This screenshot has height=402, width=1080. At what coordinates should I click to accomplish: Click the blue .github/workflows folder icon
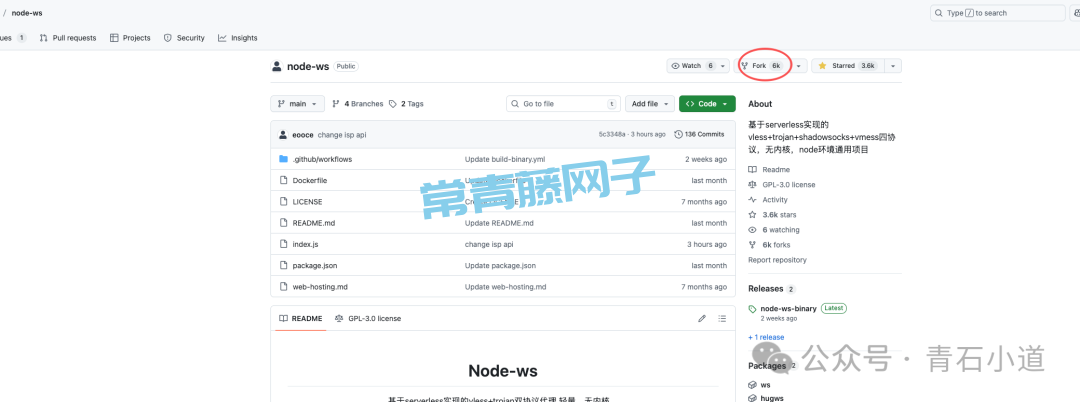pos(283,159)
